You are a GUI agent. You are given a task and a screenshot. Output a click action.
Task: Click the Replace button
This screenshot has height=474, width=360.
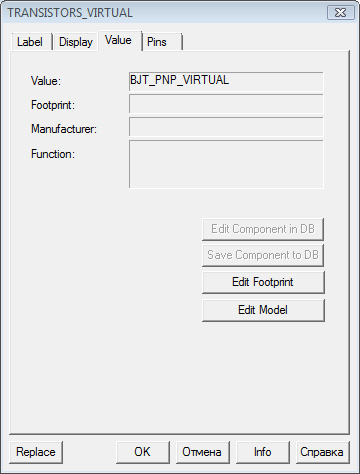pyautogui.click(x=36, y=452)
